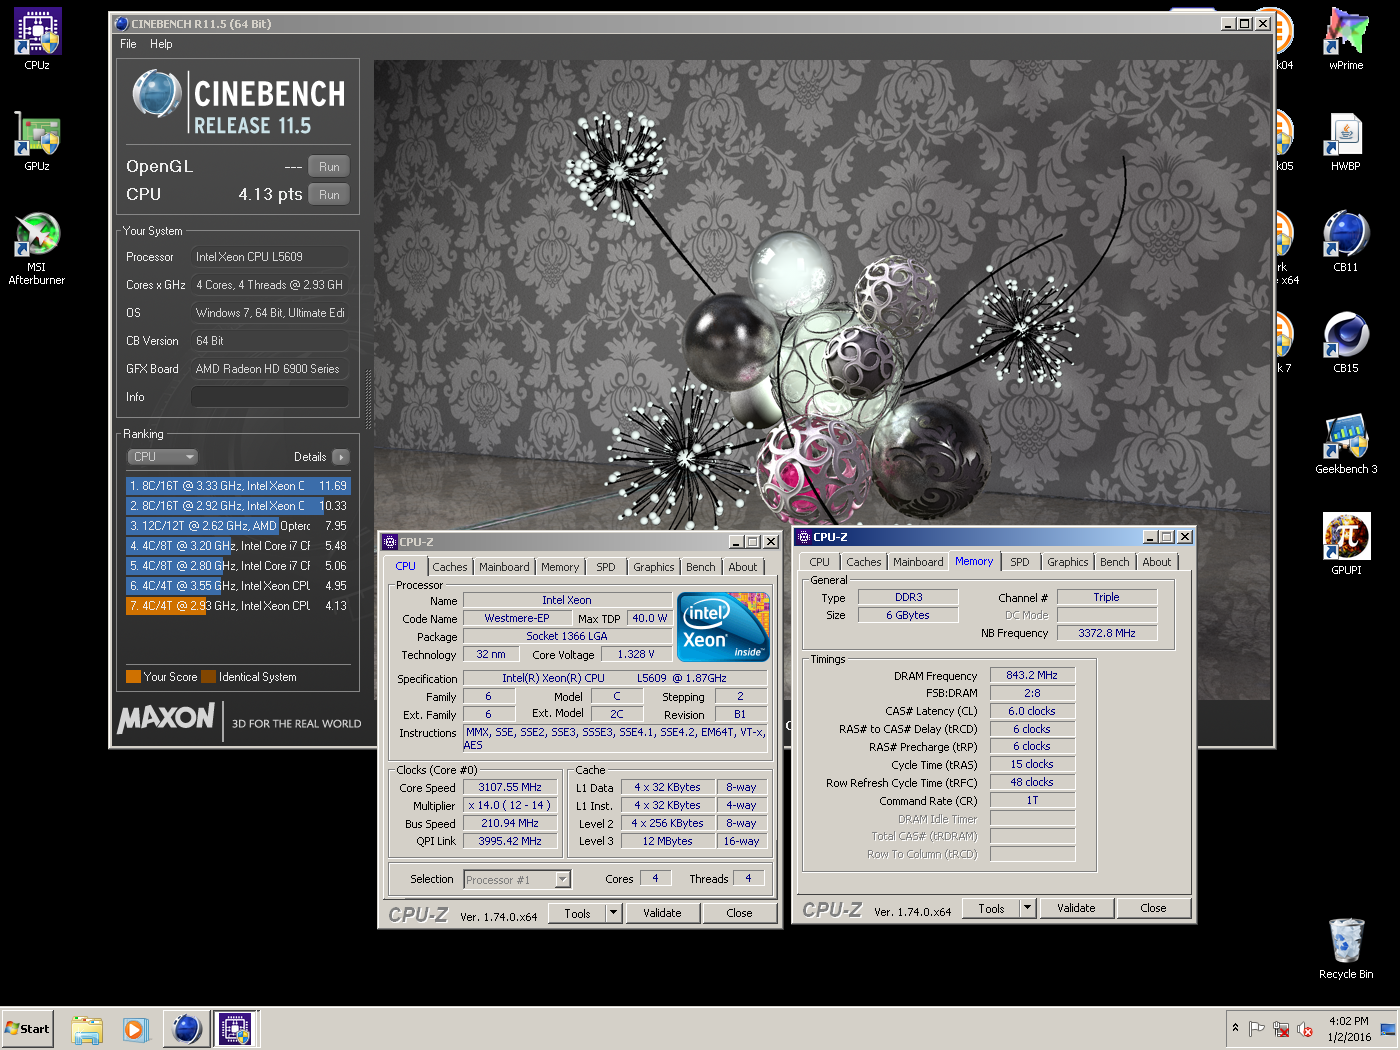
Task: Click Validate in right CPU-Z window
Action: [1076, 908]
